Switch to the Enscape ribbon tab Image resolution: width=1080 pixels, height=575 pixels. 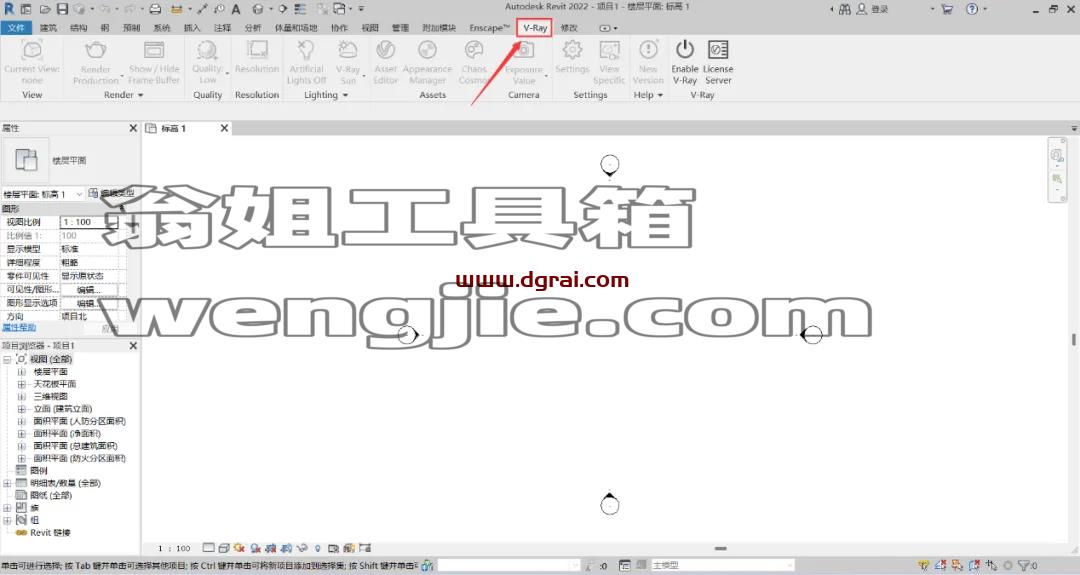click(x=489, y=28)
